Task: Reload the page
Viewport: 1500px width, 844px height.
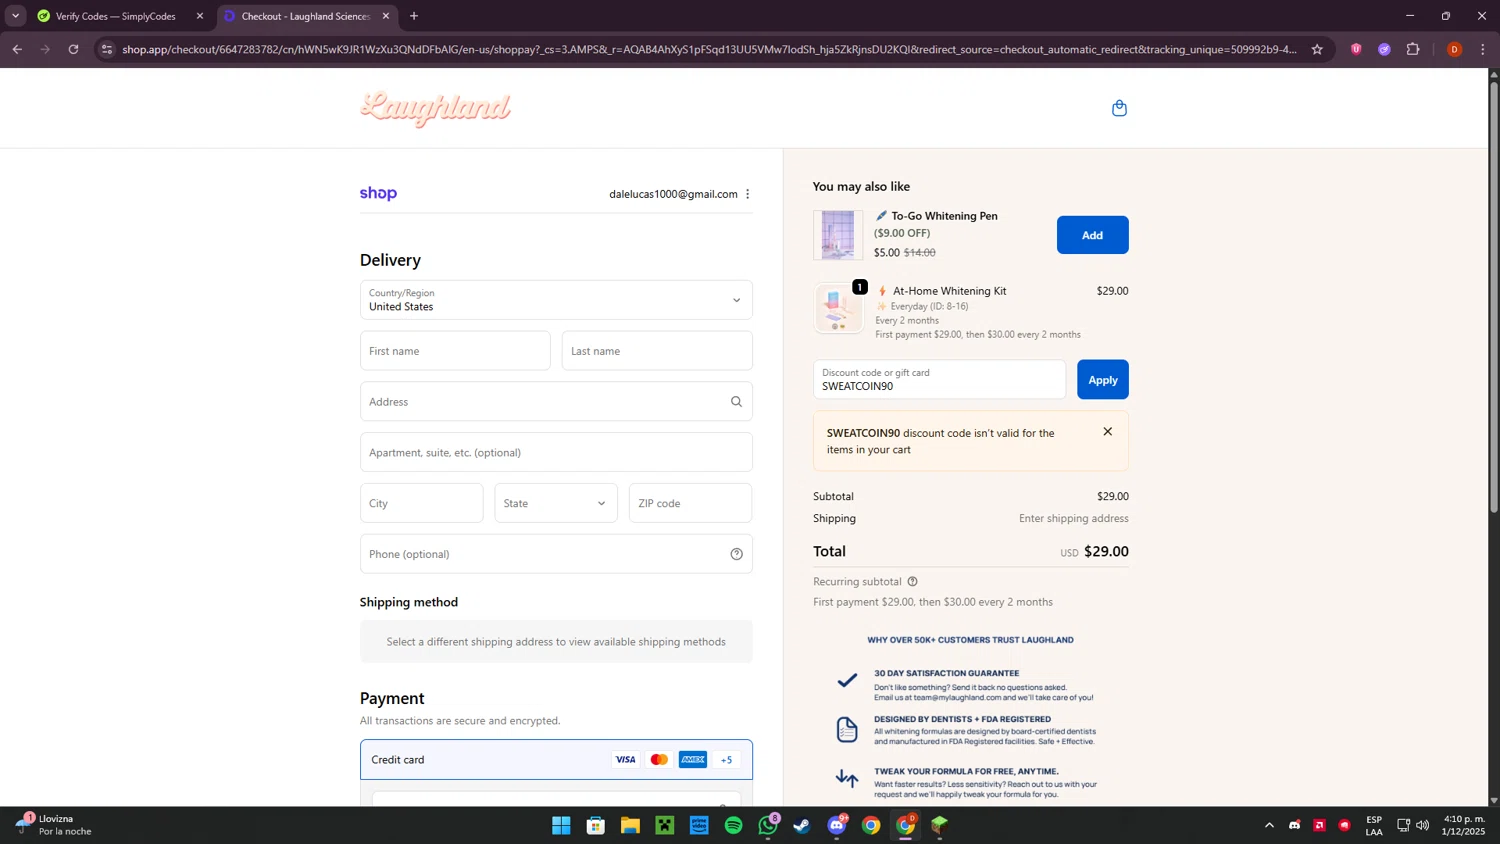Action: coord(73,49)
